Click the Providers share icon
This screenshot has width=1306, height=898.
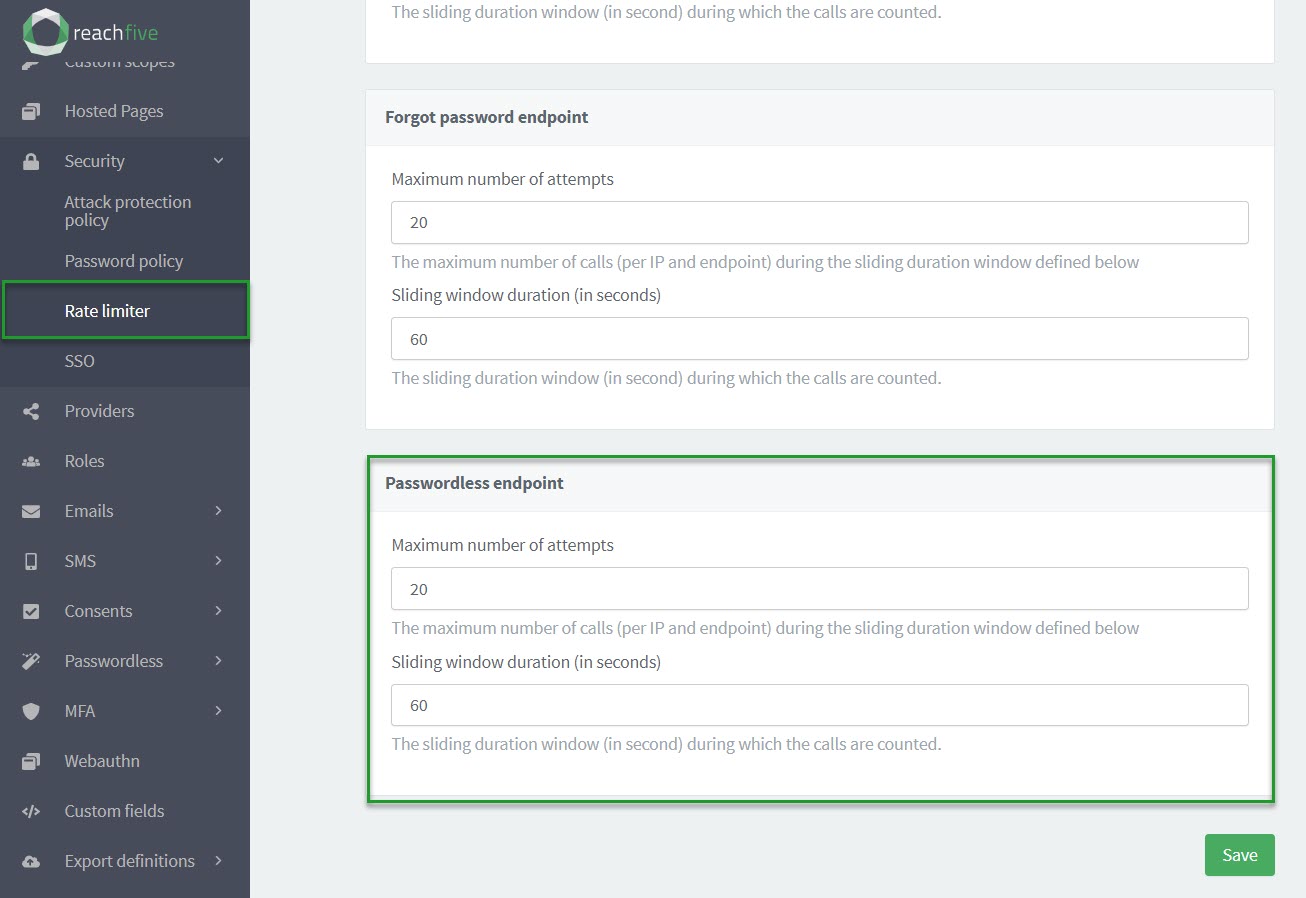click(x=31, y=411)
